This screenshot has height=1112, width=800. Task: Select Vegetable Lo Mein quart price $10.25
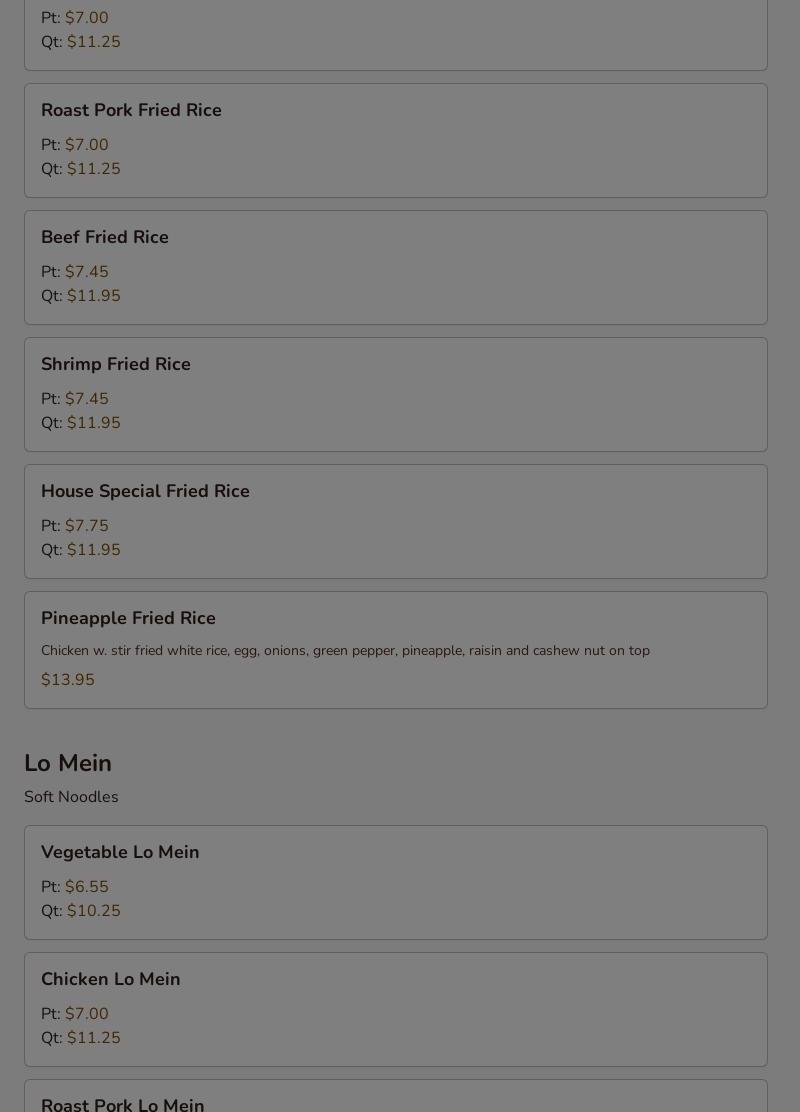point(94,911)
